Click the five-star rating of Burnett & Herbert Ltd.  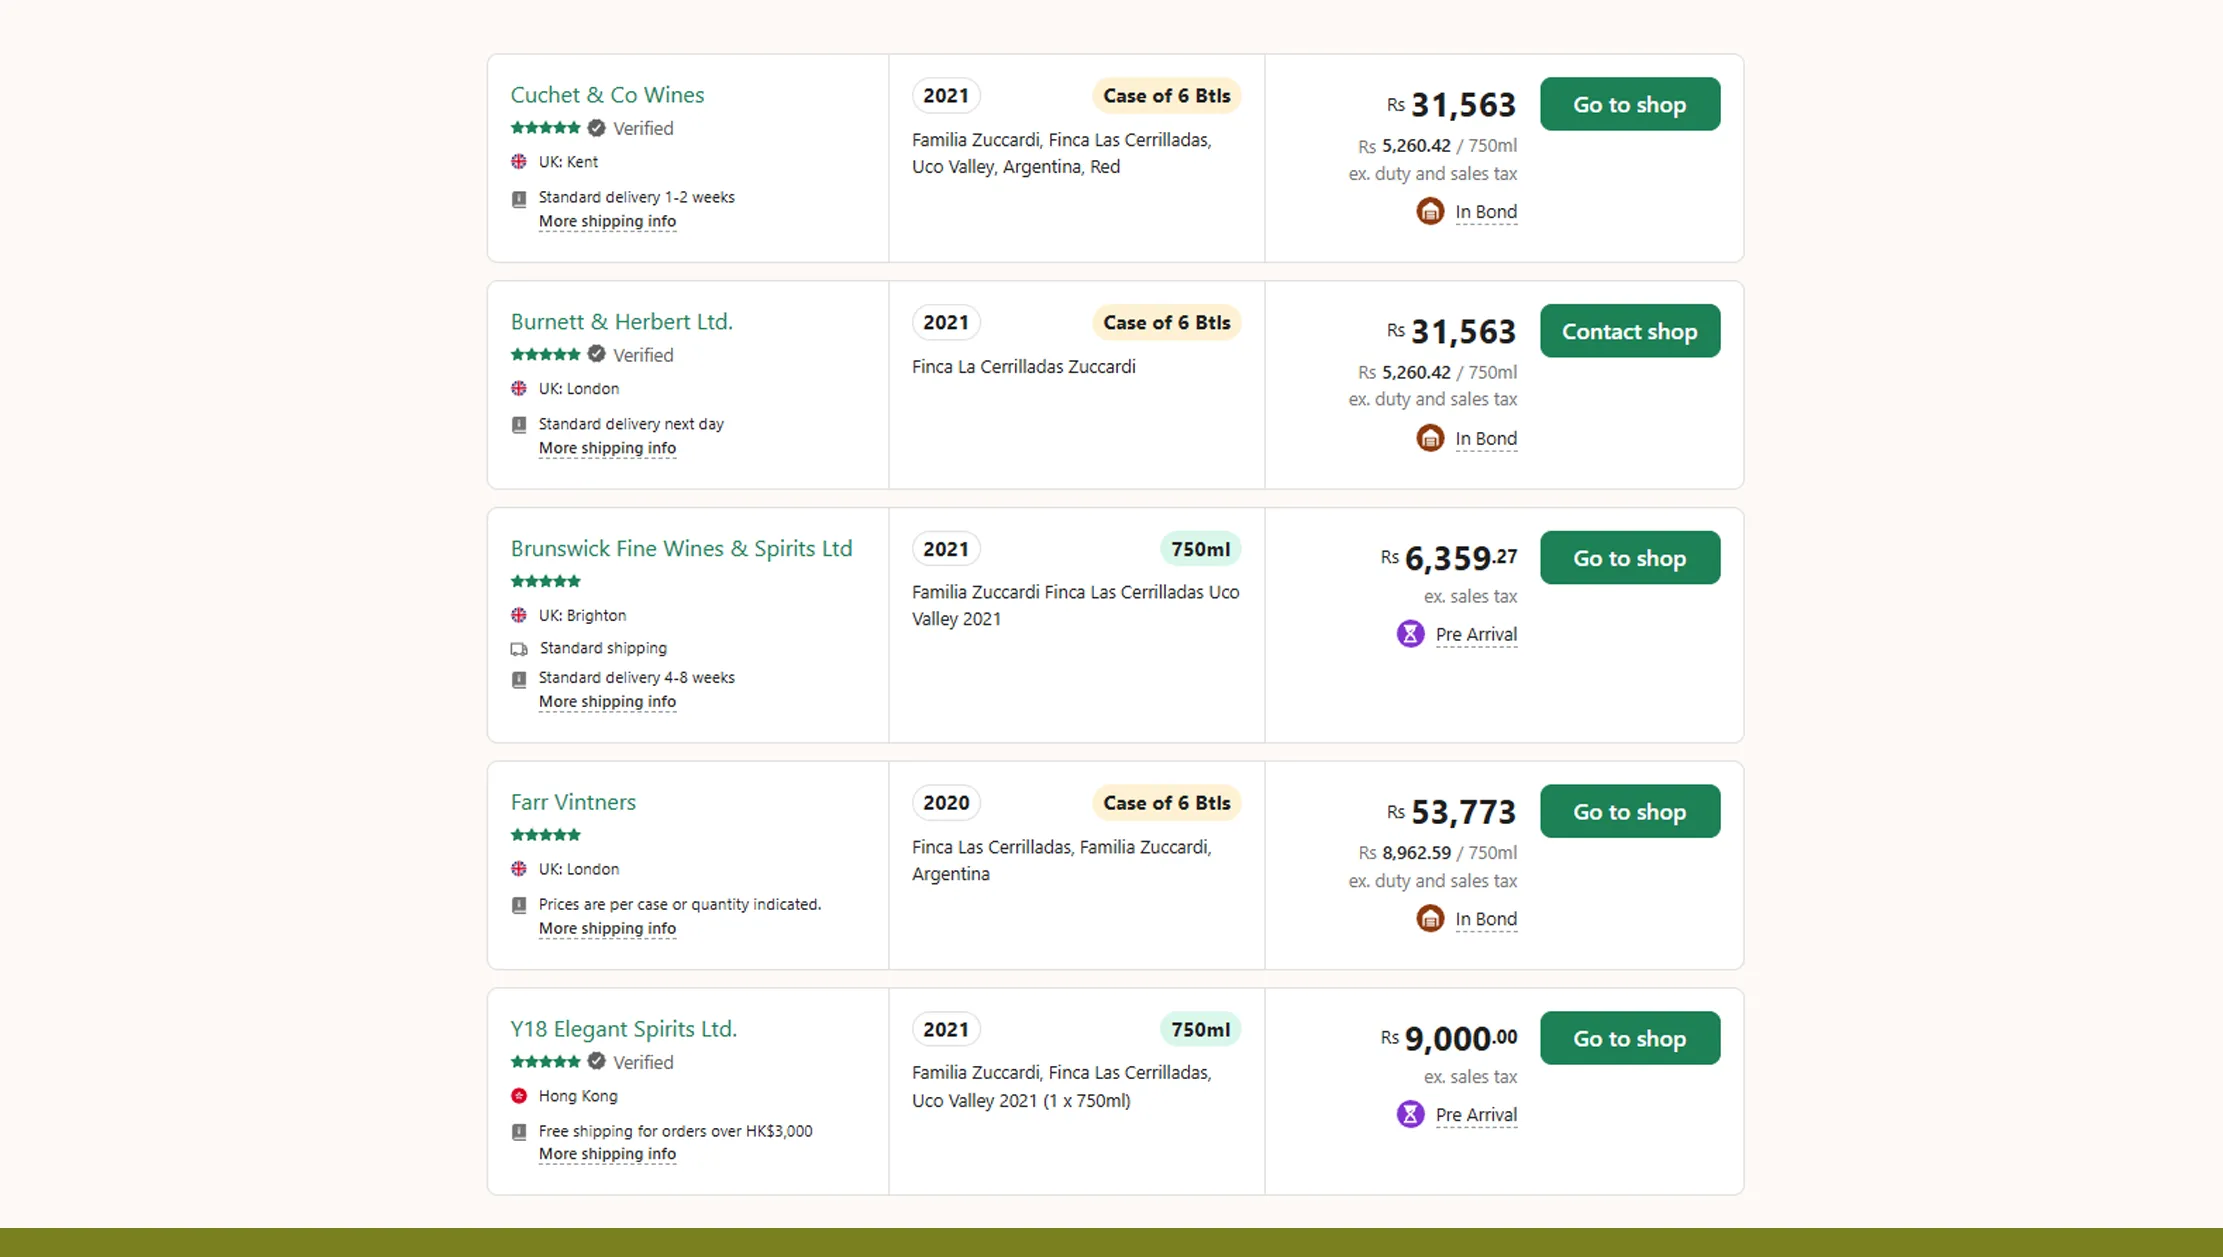(545, 354)
